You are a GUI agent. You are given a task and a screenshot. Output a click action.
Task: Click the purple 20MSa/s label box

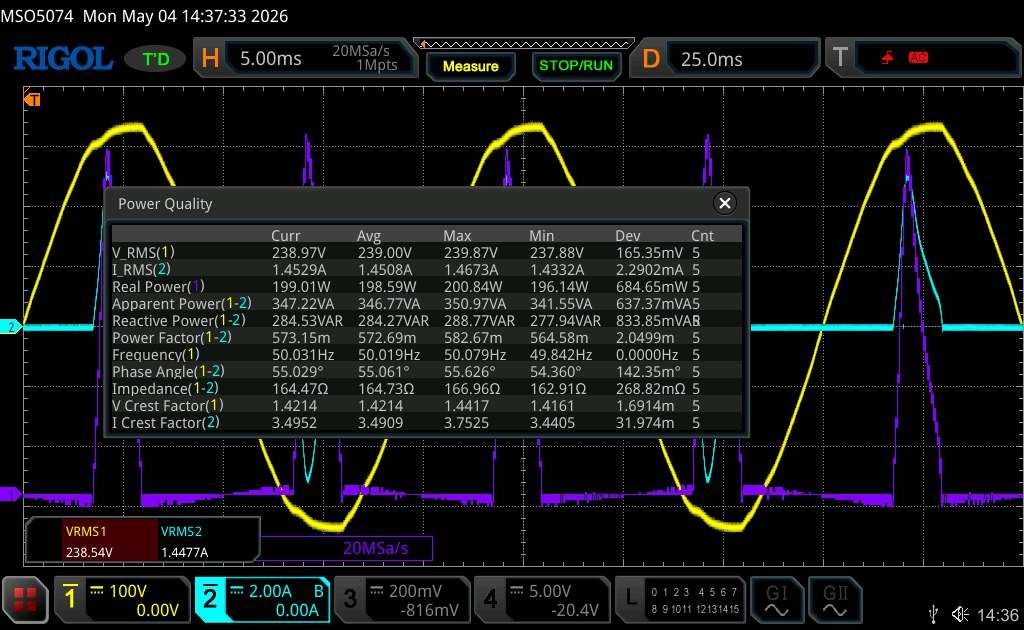coord(346,548)
